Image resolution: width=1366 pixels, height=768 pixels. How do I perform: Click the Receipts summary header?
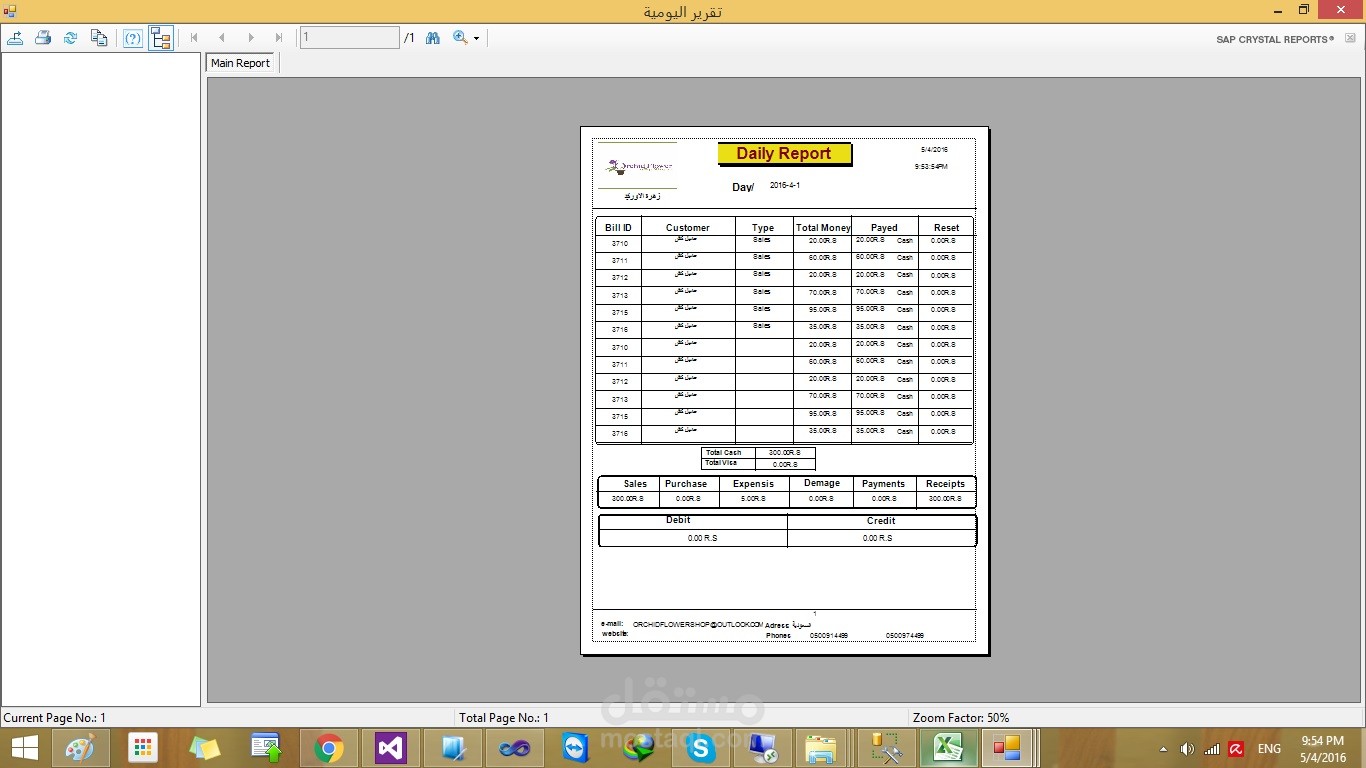pyautogui.click(x=945, y=484)
